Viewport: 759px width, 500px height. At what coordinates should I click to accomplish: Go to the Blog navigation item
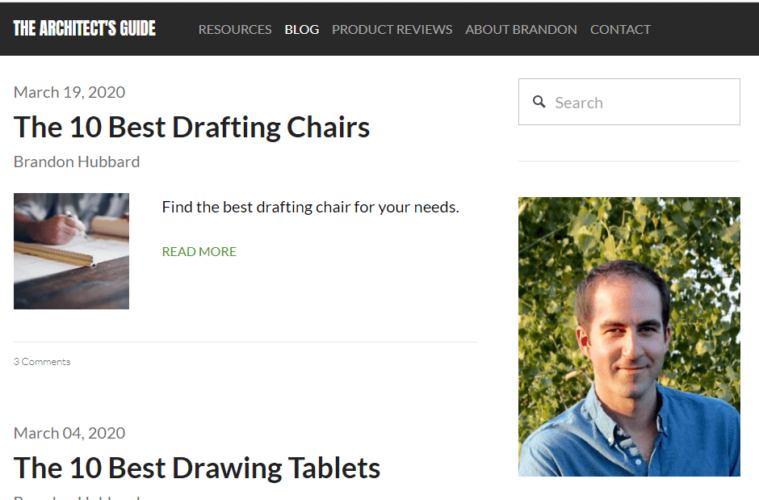pyautogui.click(x=301, y=29)
